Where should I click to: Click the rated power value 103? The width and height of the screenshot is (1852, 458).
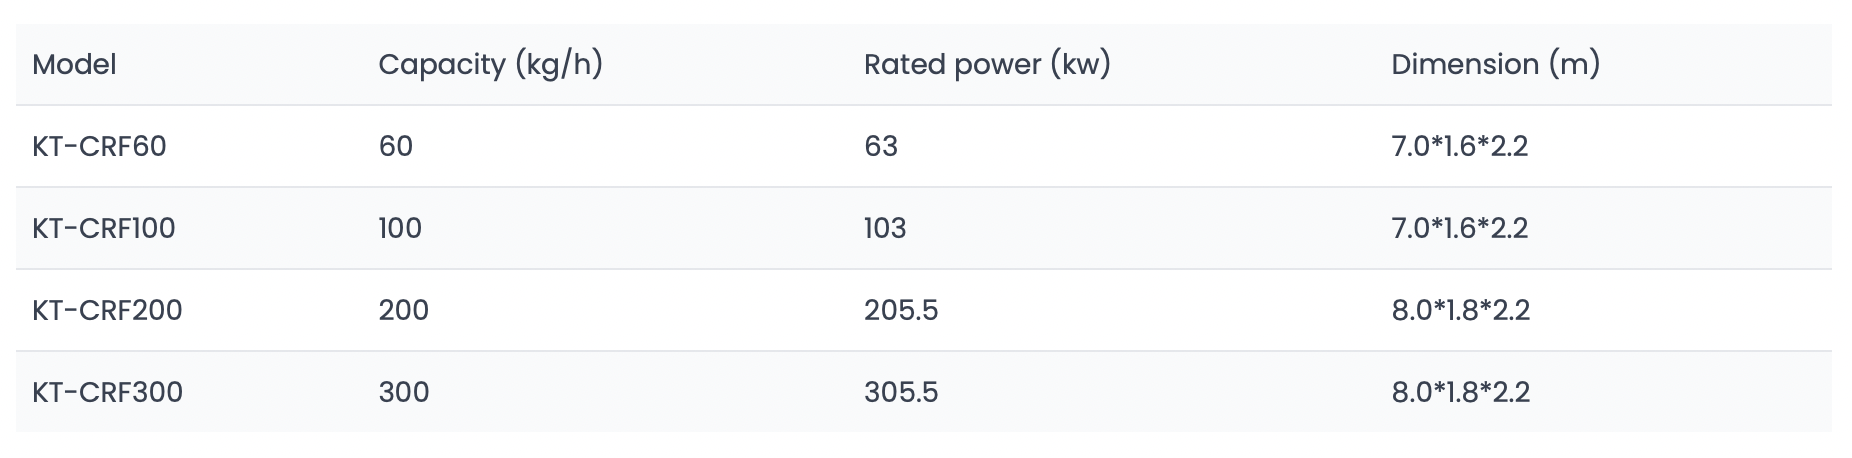pyautogui.click(x=885, y=228)
